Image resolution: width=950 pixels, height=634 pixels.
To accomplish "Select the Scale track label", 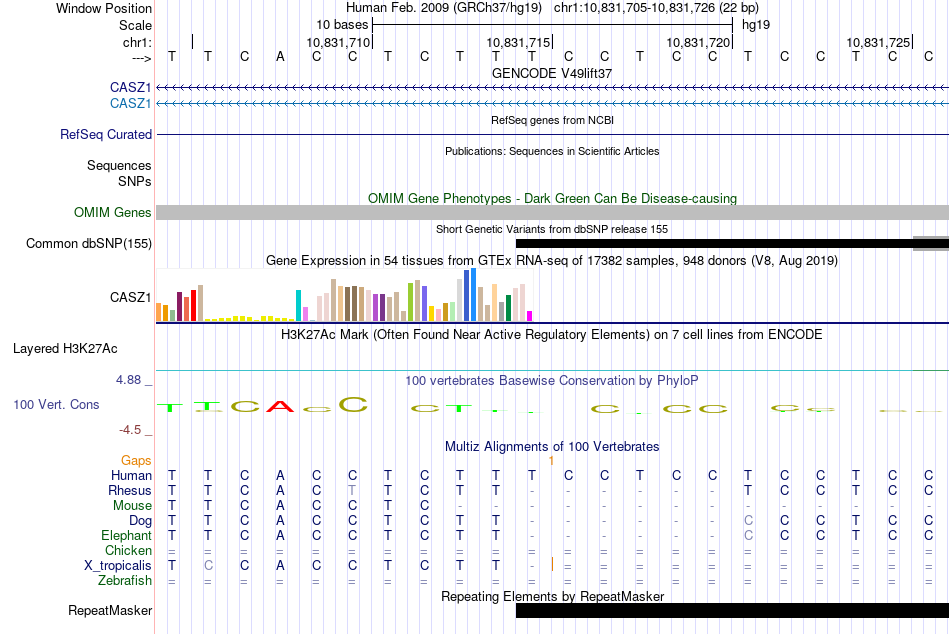I will click(135, 25).
